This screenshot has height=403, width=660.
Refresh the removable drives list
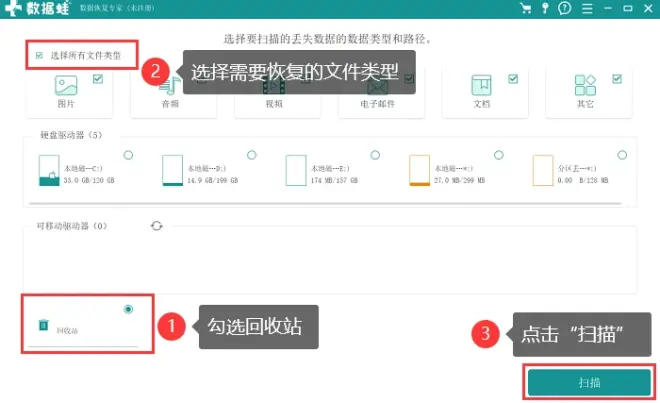click(x=156, y=226)
